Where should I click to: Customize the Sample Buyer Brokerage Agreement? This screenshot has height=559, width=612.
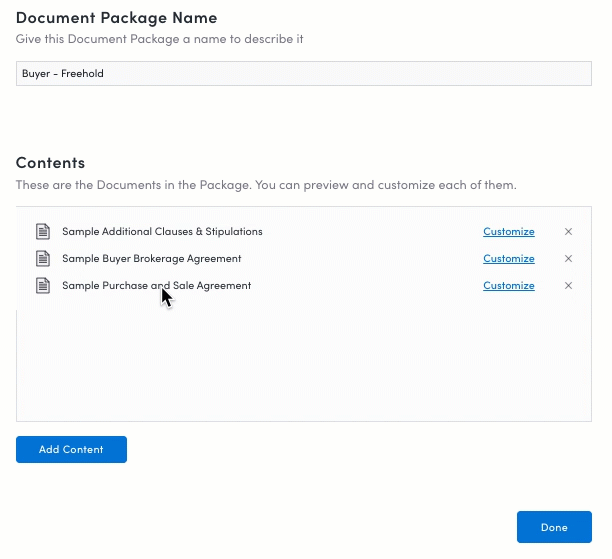[x=509, y=258]
